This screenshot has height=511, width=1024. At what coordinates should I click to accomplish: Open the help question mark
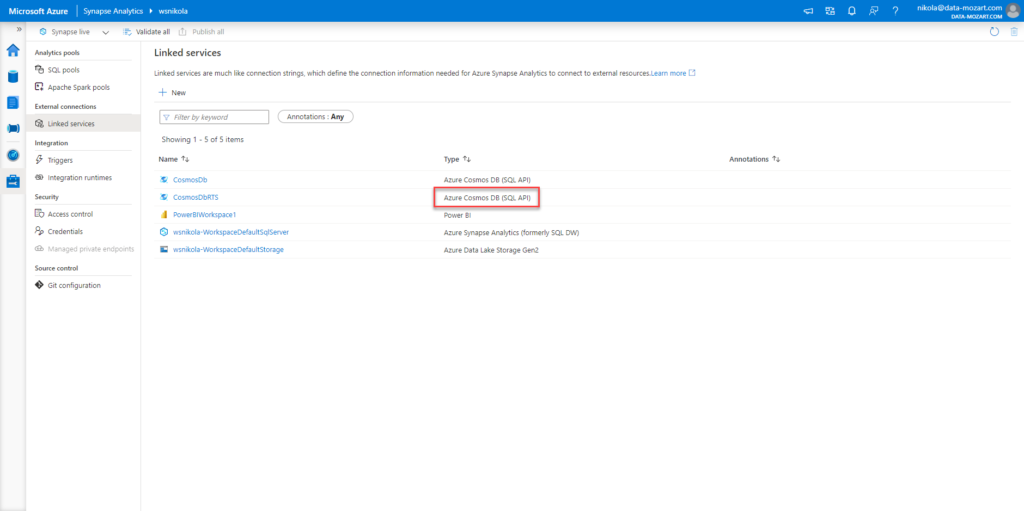coord(895,11)
